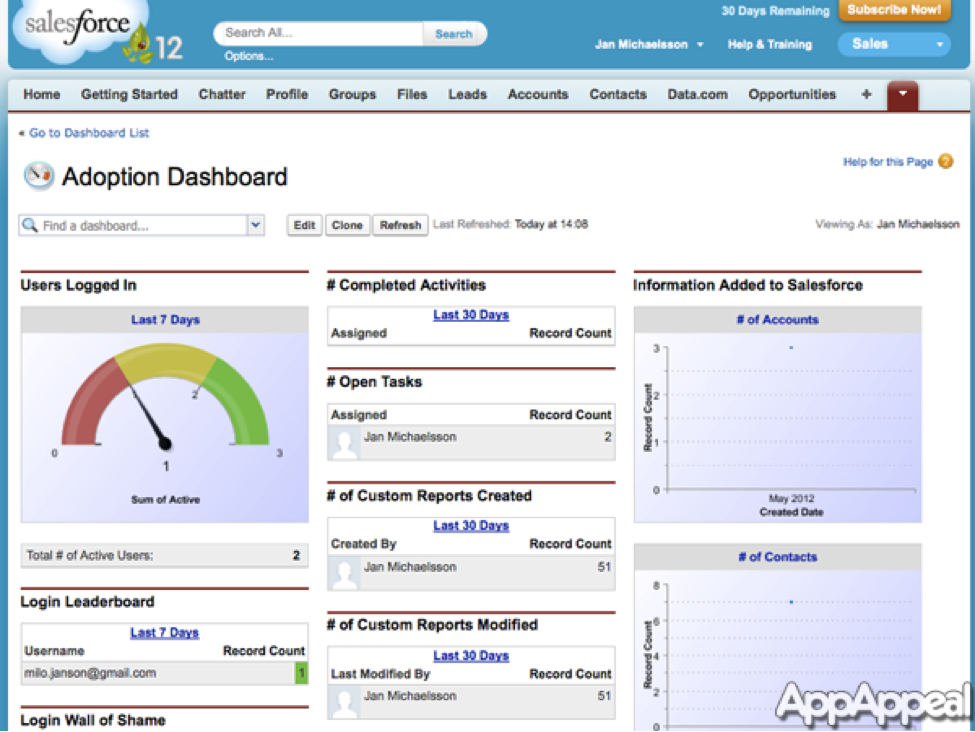Click the magnifier icon in Find a dashboard
The height and width of the screenshot is (732, 975).
coord(30,225)
